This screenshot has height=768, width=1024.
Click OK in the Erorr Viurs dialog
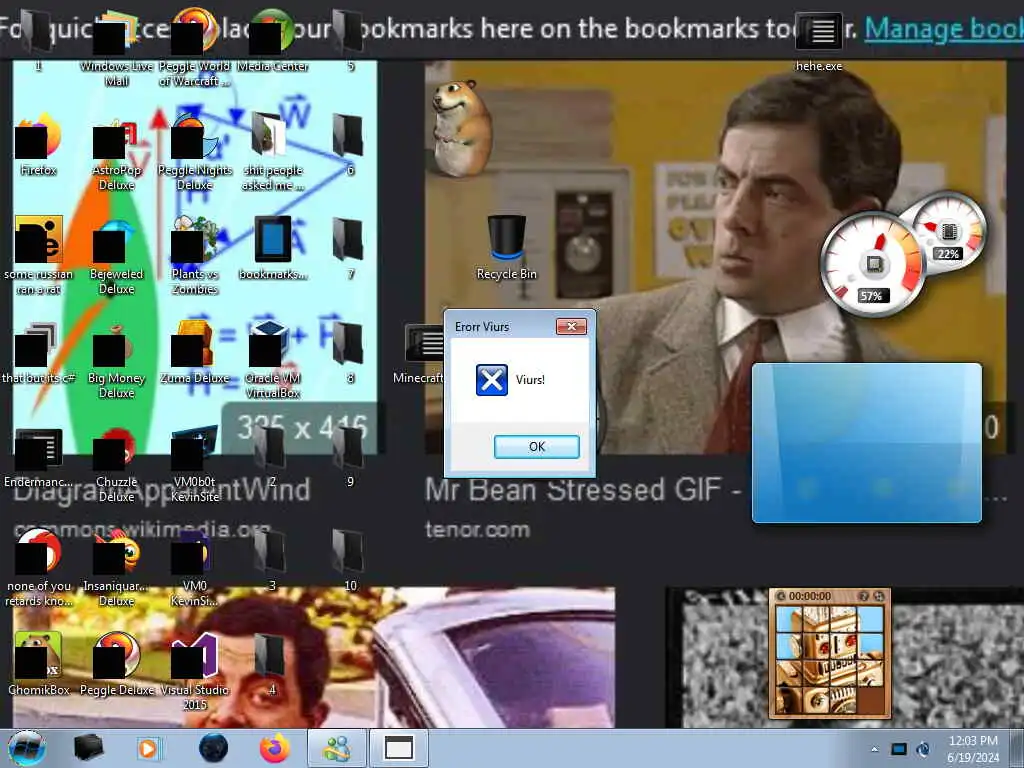click(536, 447)
